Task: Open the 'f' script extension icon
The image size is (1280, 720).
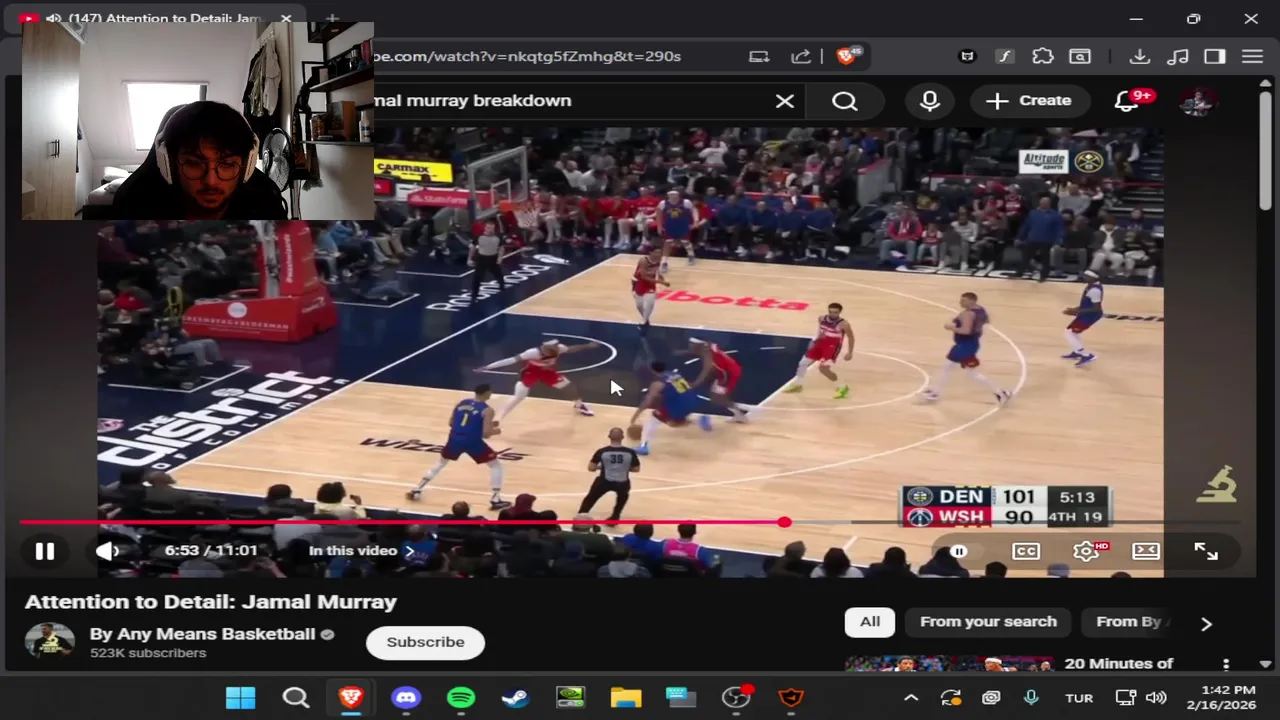Action: (1004, 57)
